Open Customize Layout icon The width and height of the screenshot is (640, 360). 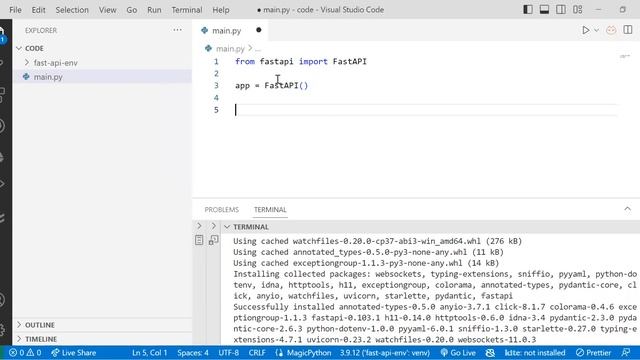pyautogui.click(x=578, y=9)
